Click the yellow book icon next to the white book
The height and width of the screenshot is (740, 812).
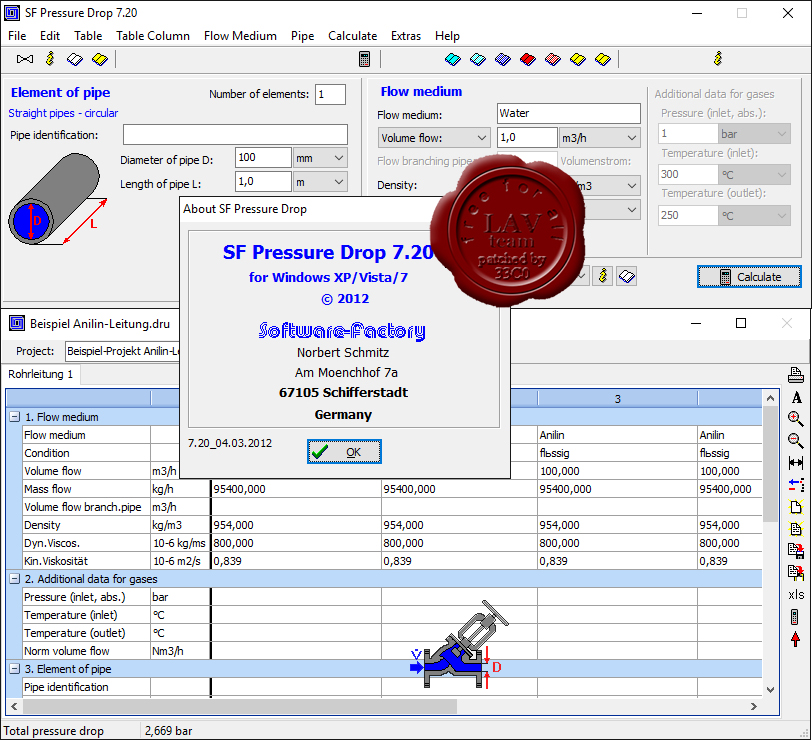(x=99, y=59)
